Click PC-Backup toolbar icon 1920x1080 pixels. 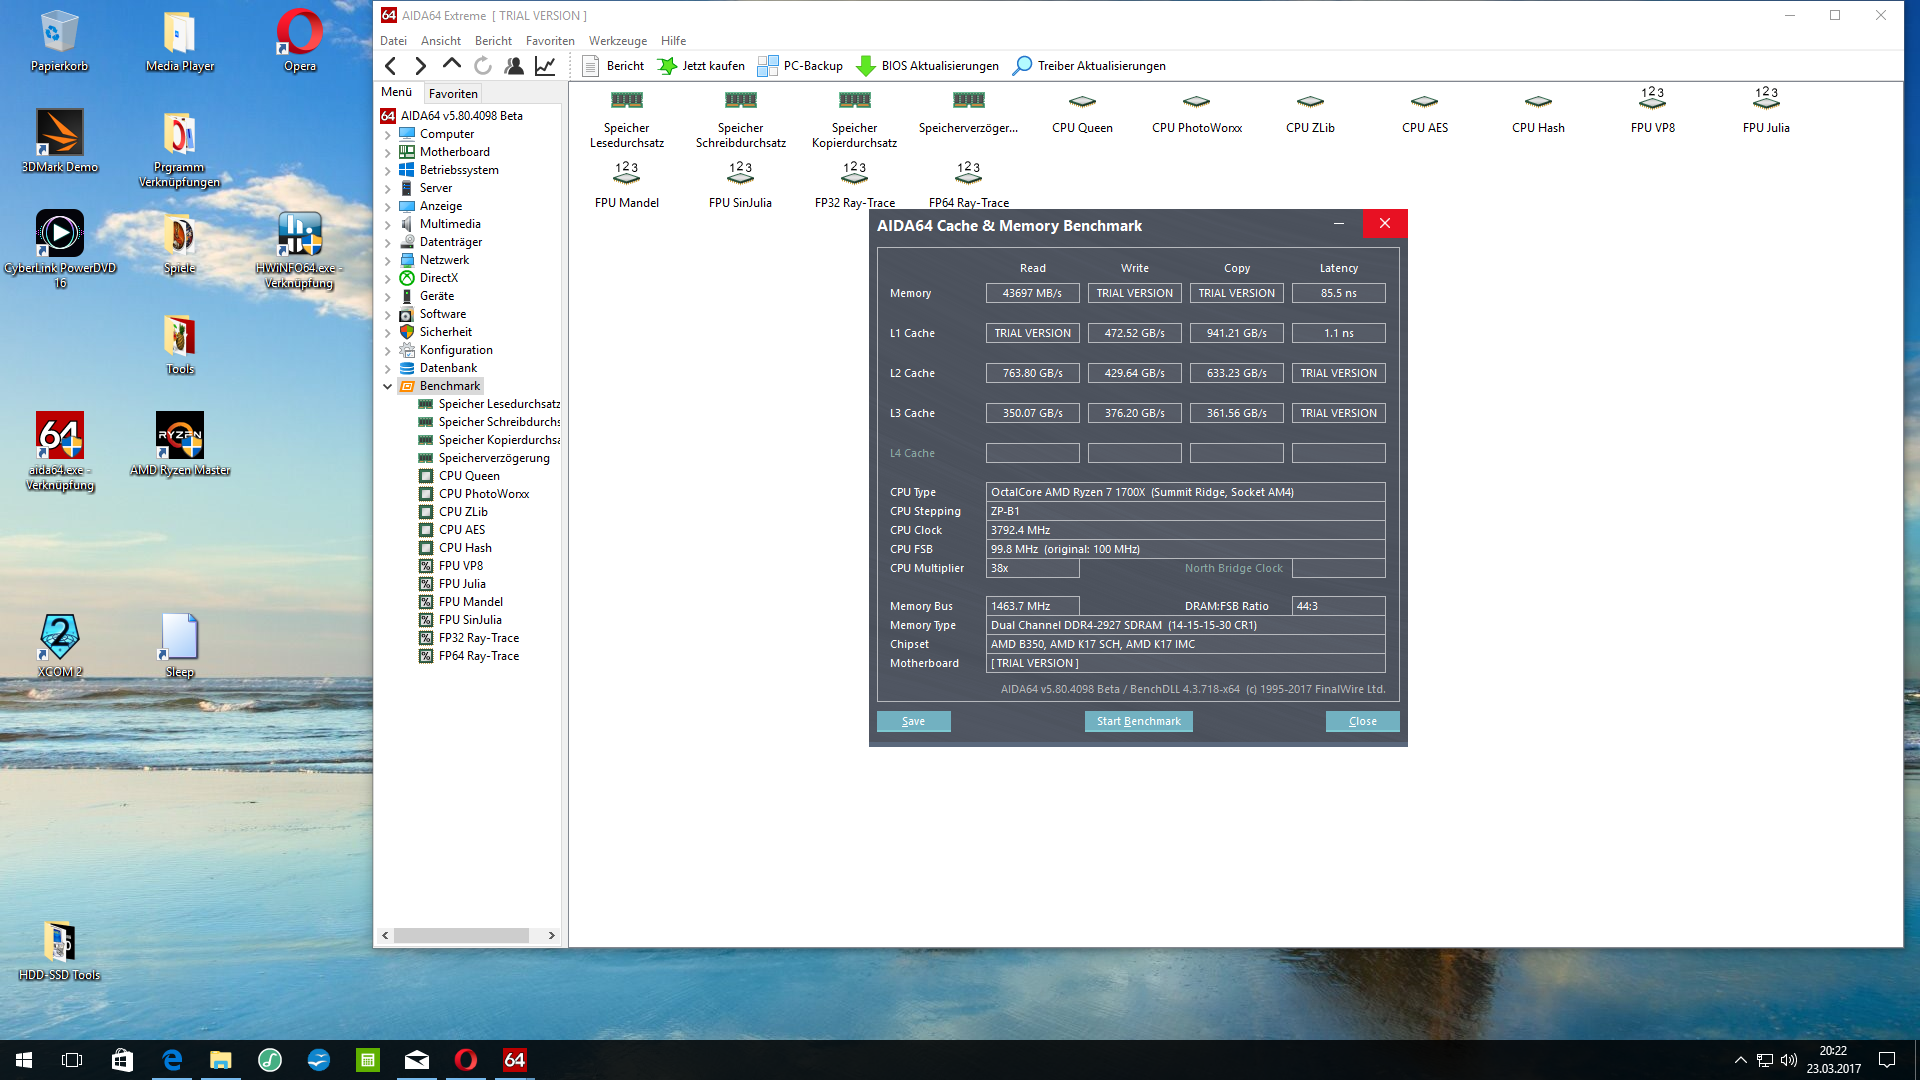[x=768, y=66]
